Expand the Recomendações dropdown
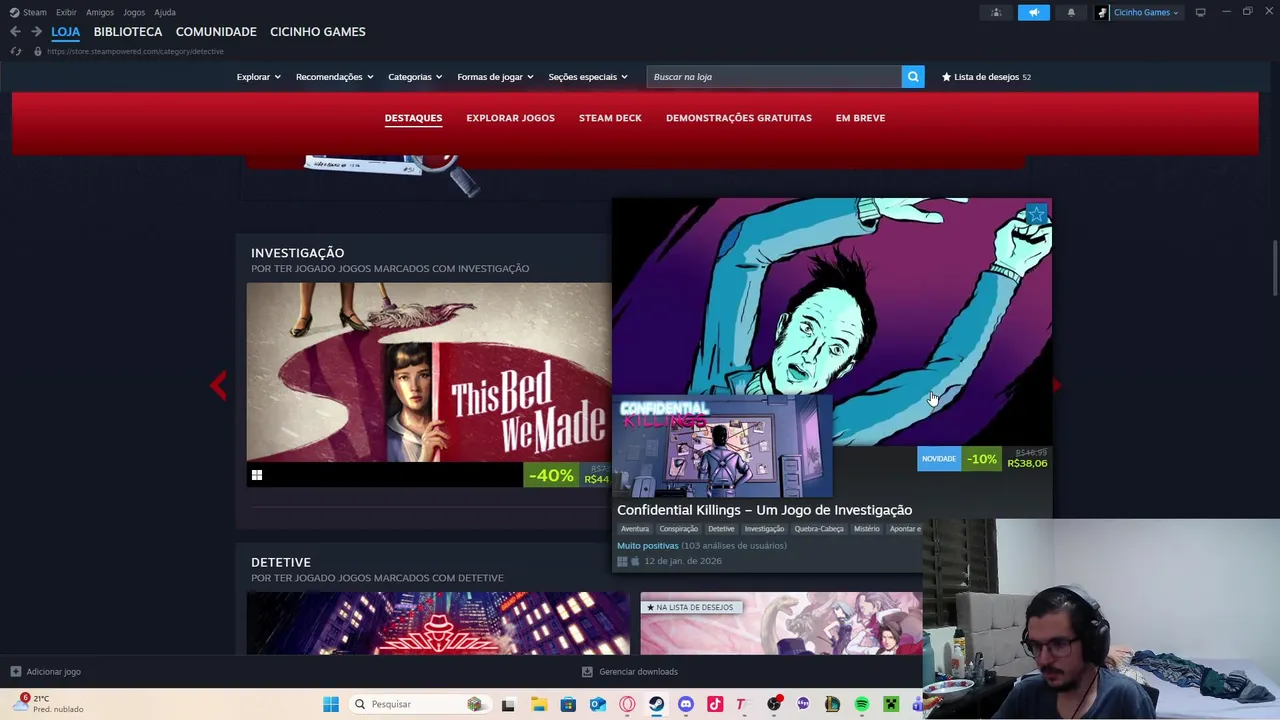The height and width of the screenshot is (720, 1280). [334, 77]
